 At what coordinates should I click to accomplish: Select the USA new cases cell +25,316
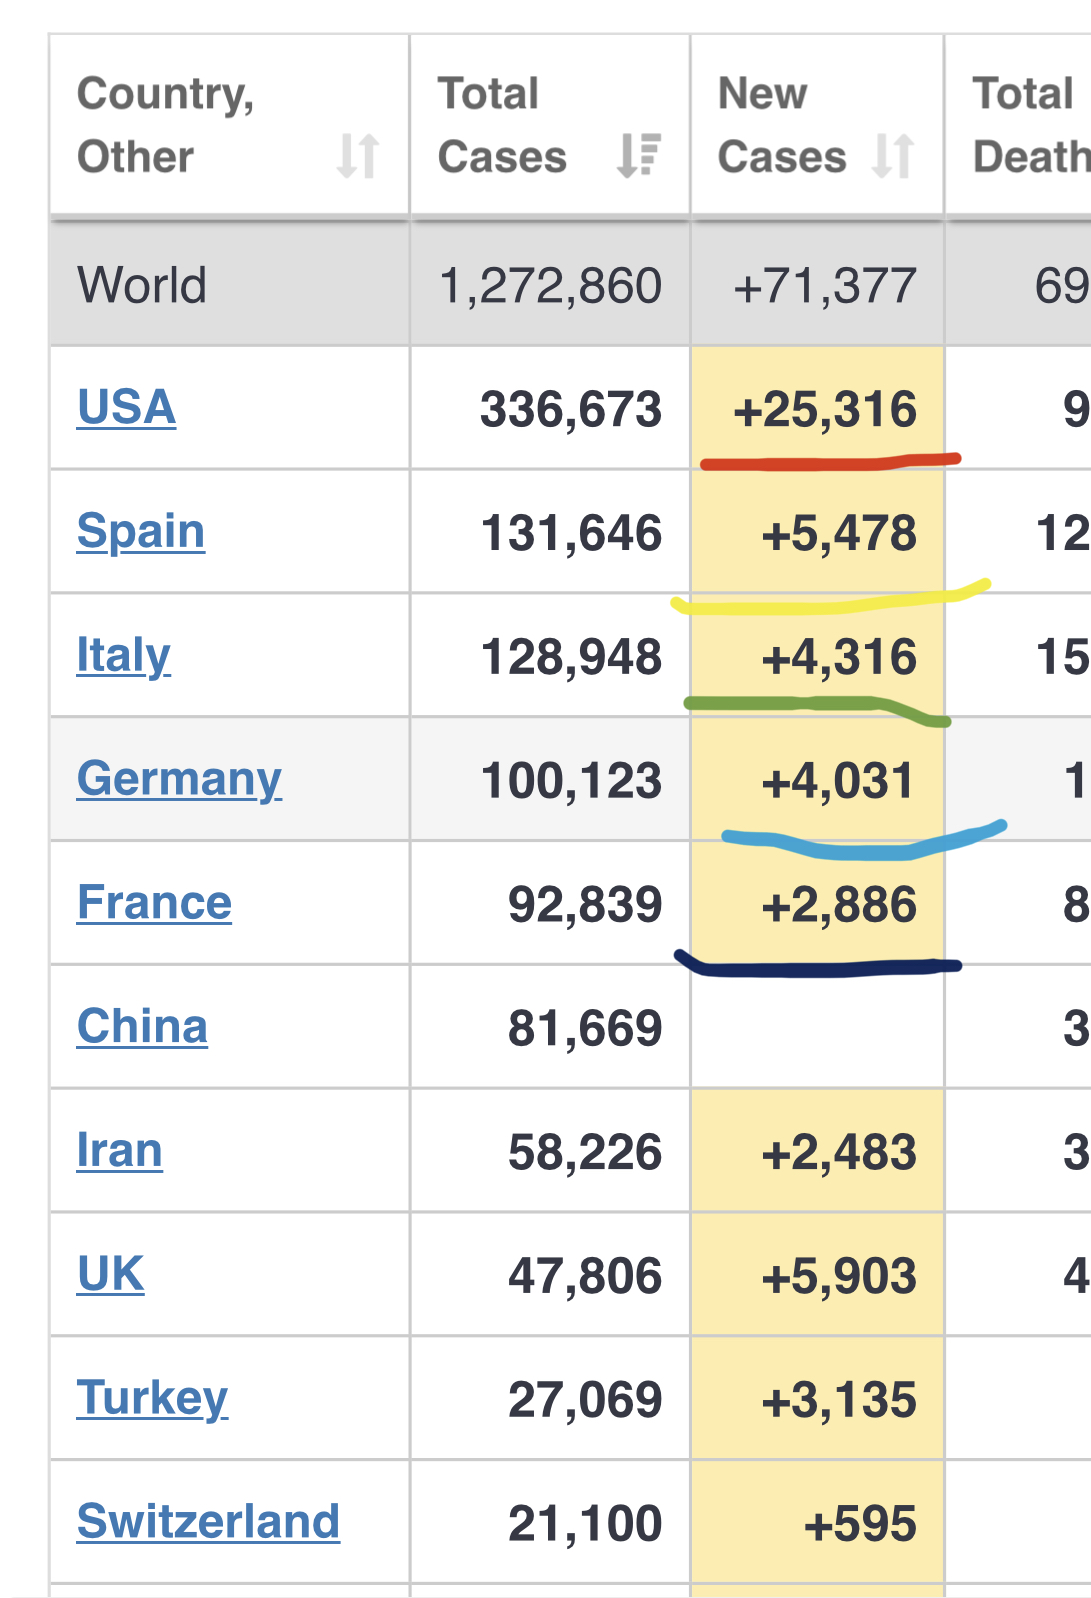[x=824, y=410]
